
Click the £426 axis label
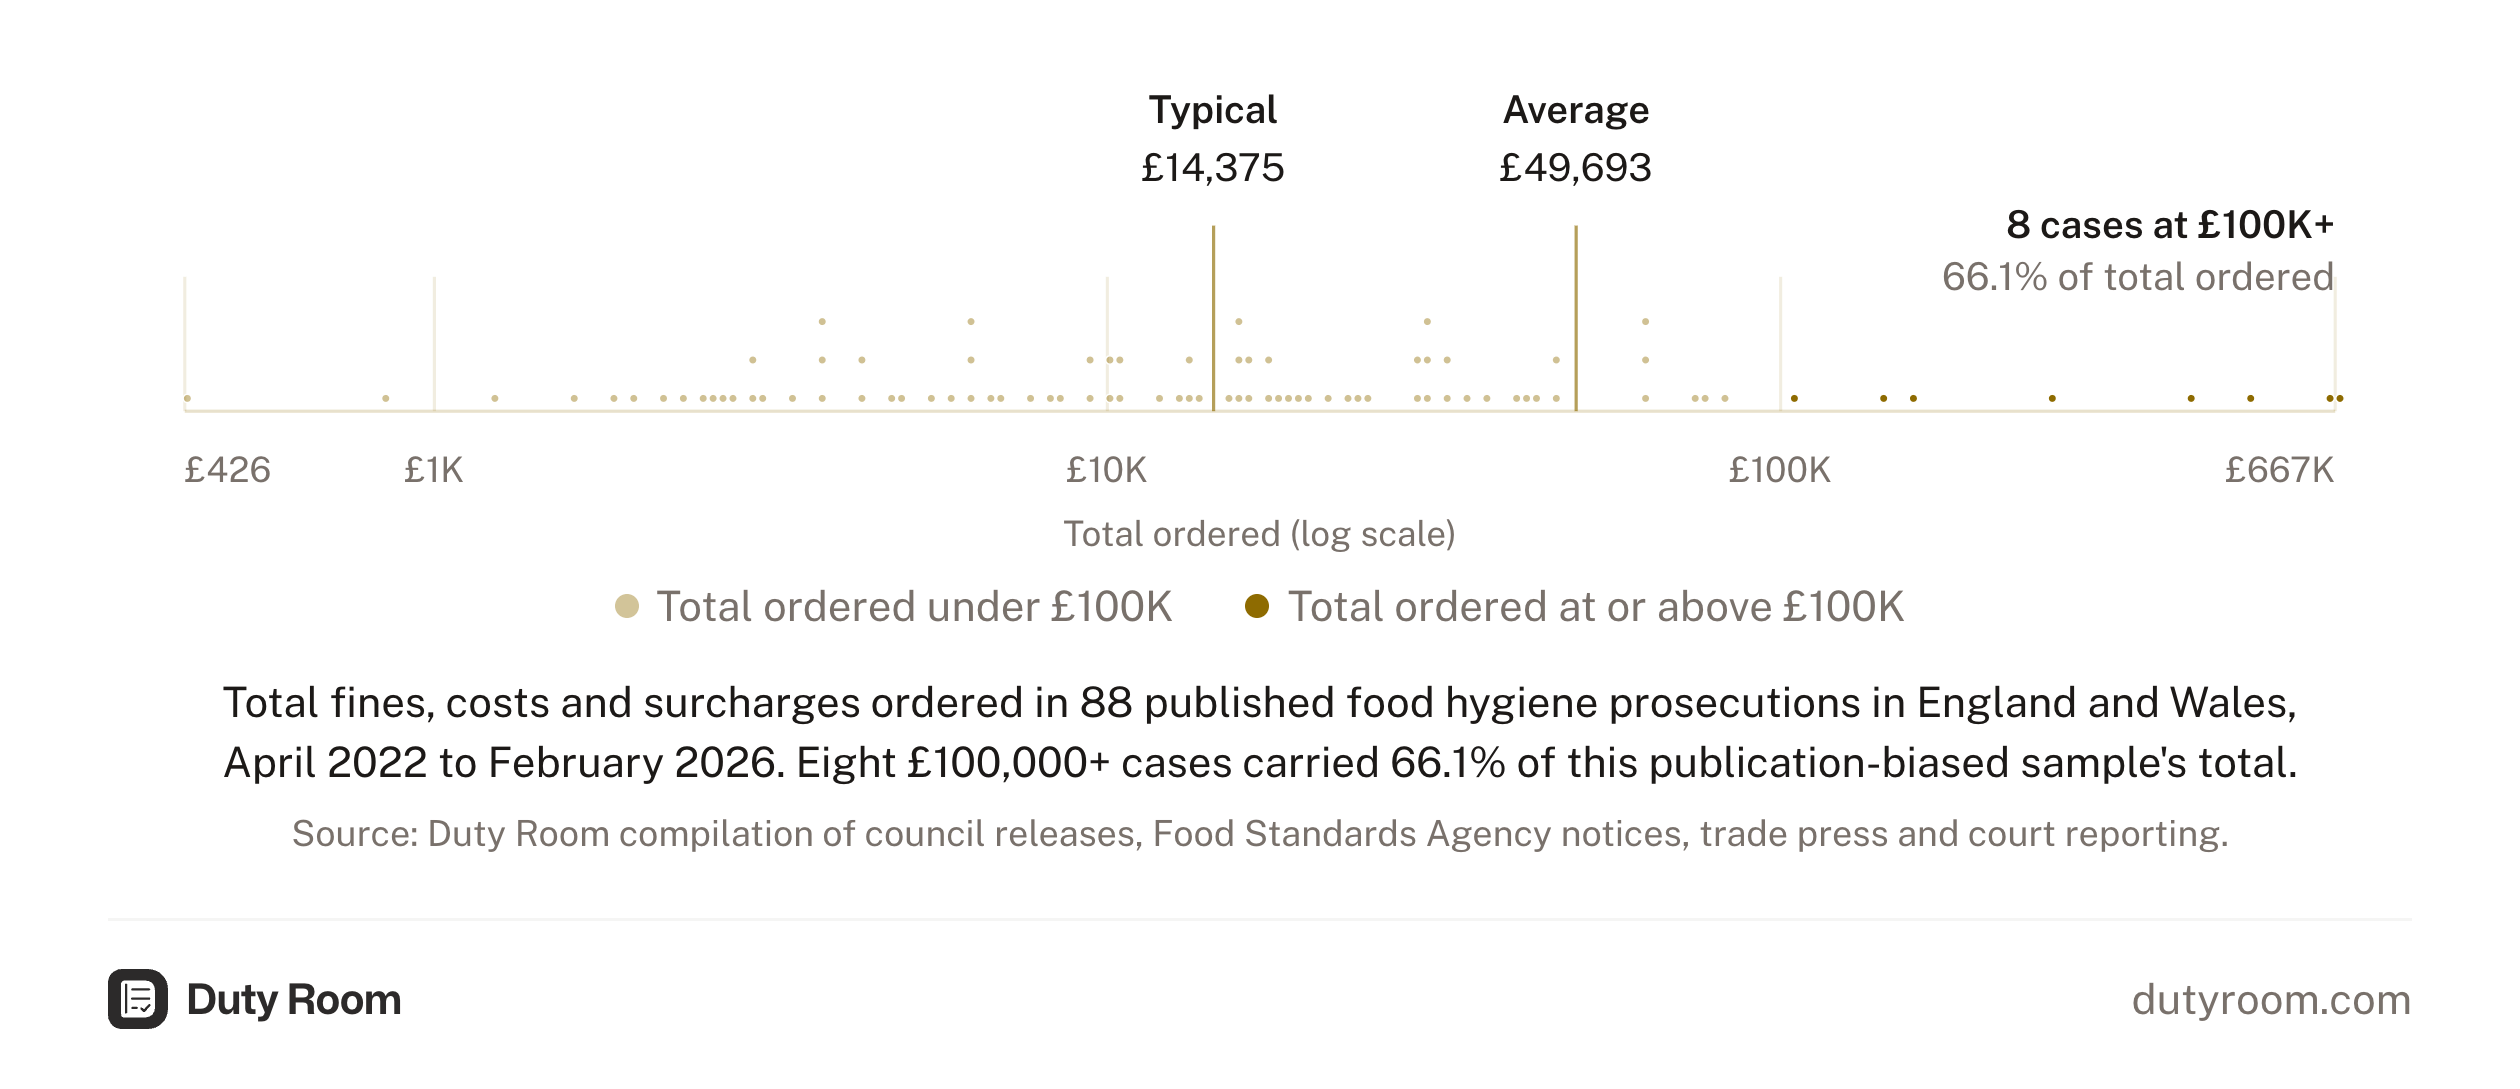click(x=227, y=470)
